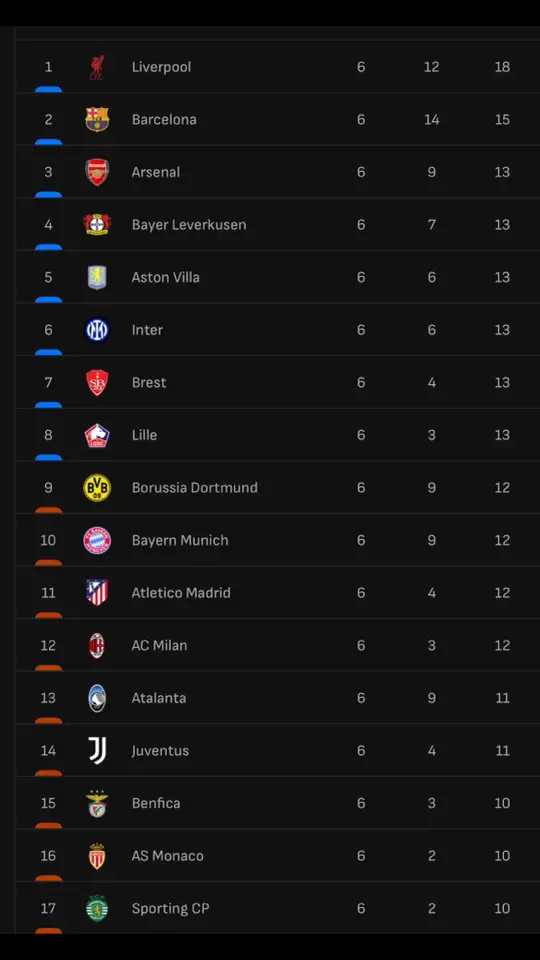This screenshot has height=960, width=540.
Task: Click the Liverpool club crest
Action: click(97, 67)
